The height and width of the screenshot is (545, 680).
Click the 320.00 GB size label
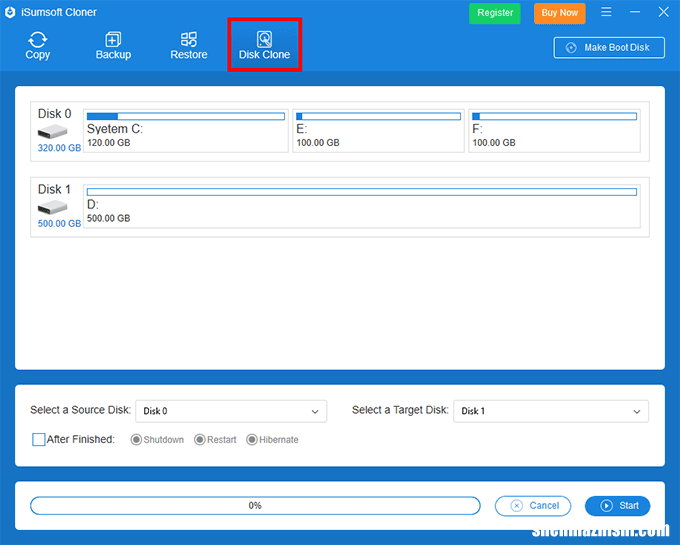coord(59,148)
